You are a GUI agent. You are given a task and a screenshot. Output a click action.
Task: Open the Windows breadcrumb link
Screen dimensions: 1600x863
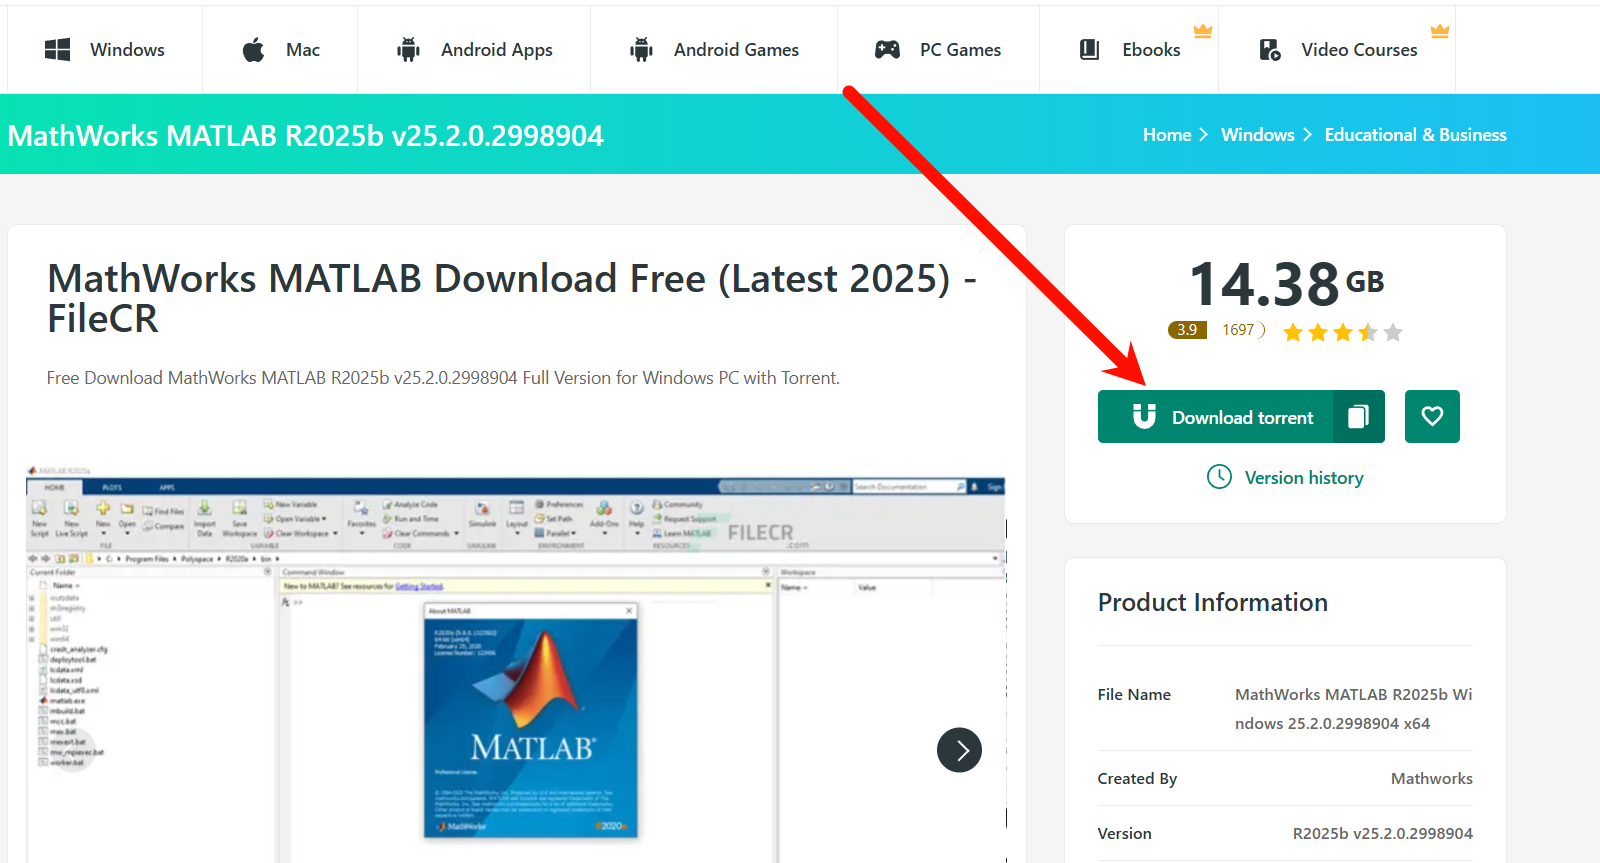pyautogui.click(x=1258, y=135)
